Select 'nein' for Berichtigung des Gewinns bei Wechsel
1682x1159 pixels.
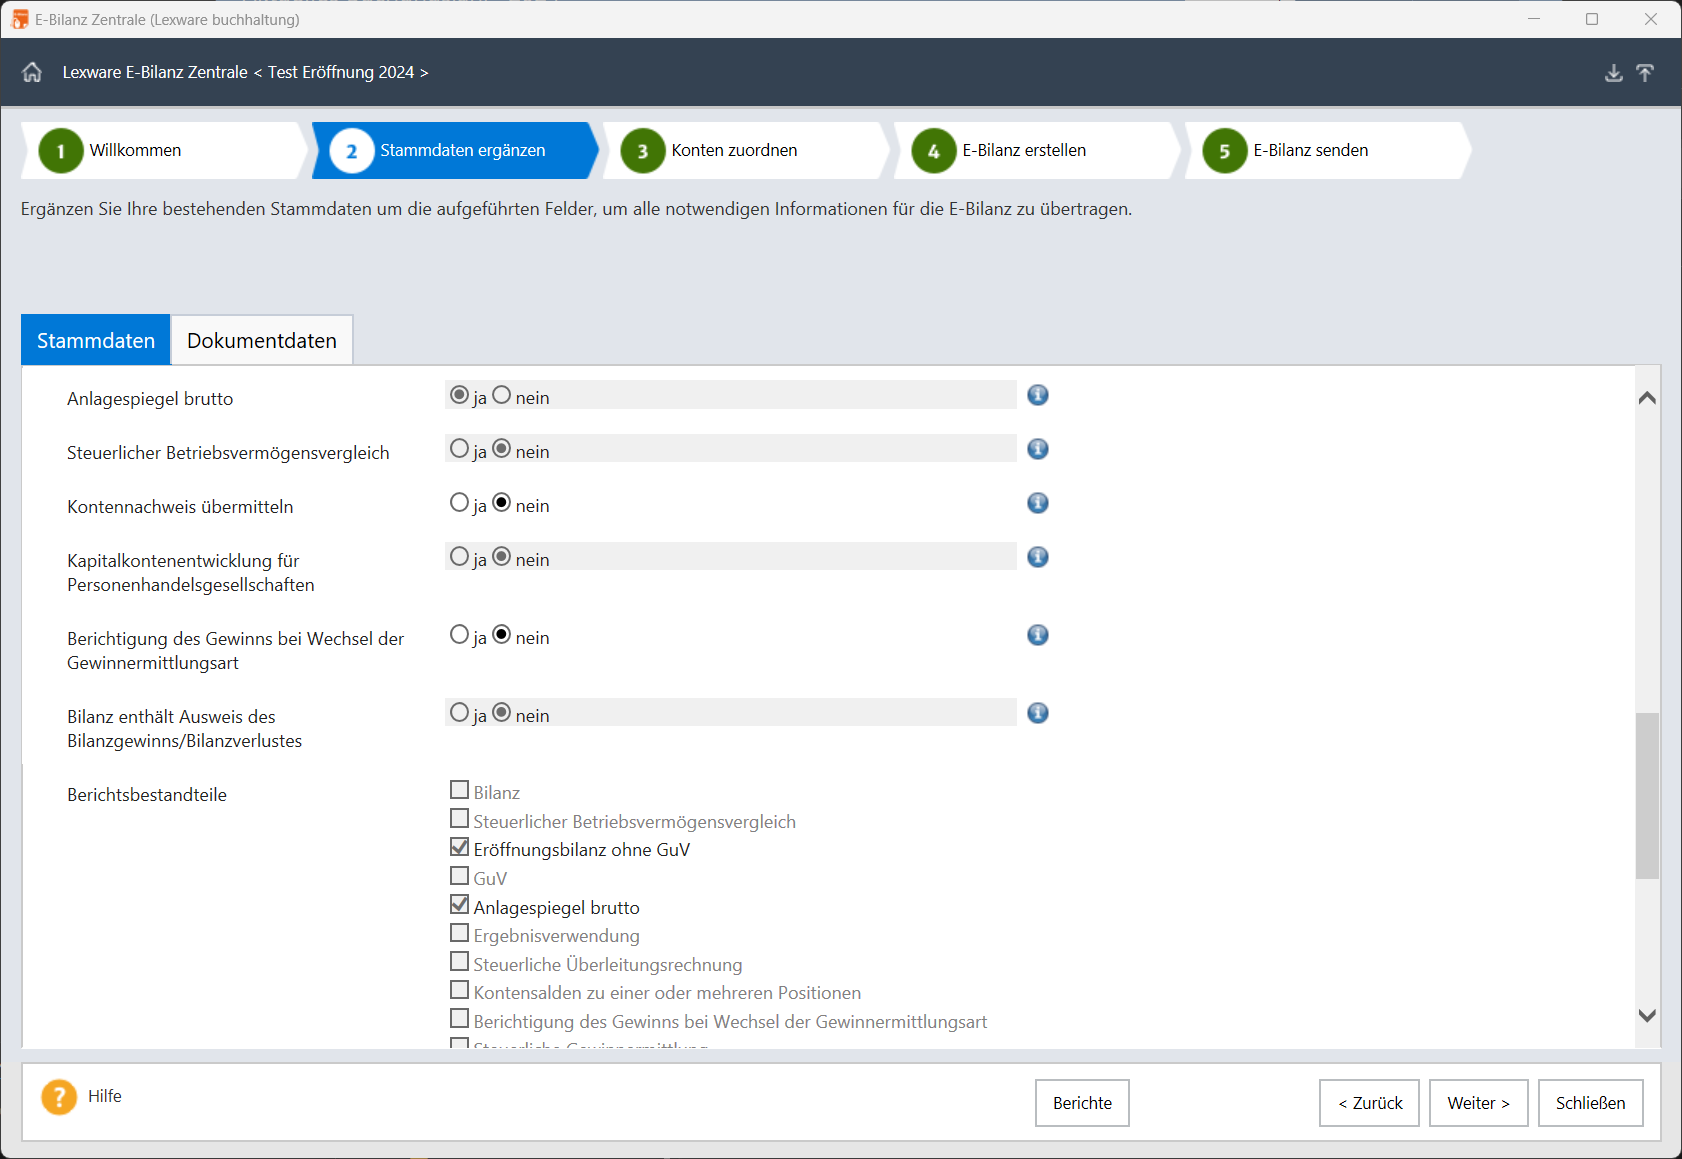(x=502, y=635)
